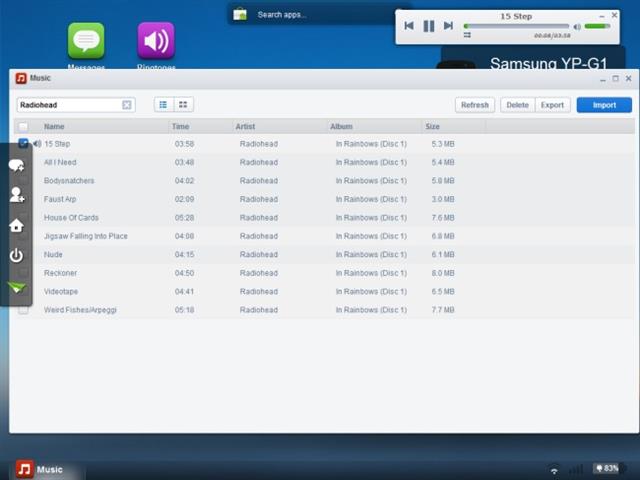The height and width of the screenshot is (480, 640).
Task: Skip to the next track
Action: click(448, 26)
